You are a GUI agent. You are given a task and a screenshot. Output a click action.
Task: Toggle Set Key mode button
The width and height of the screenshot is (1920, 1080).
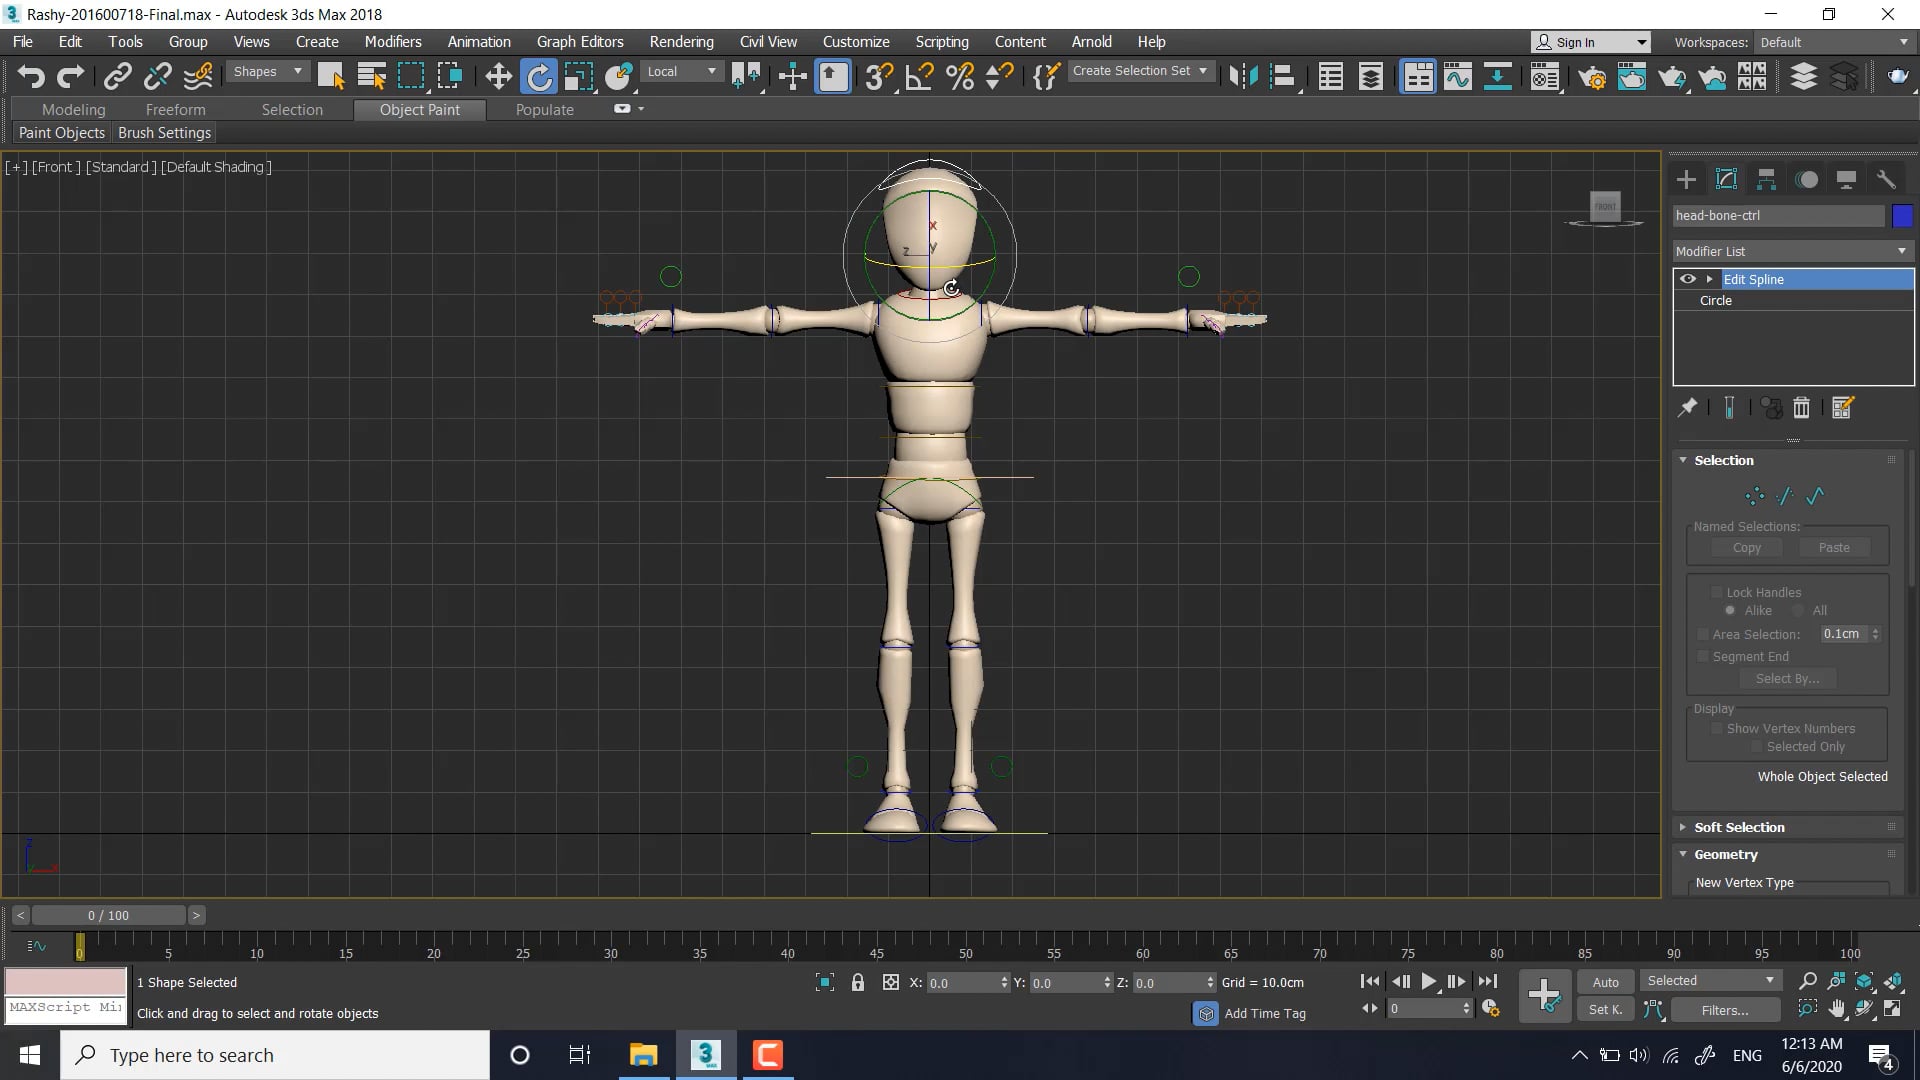pyautogui.click(x=1605, y=1010)
